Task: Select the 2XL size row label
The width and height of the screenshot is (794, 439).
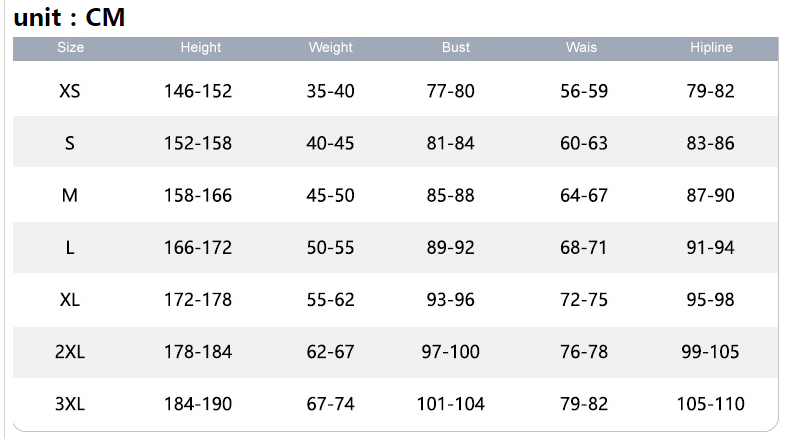Action: tap(70, 351)
